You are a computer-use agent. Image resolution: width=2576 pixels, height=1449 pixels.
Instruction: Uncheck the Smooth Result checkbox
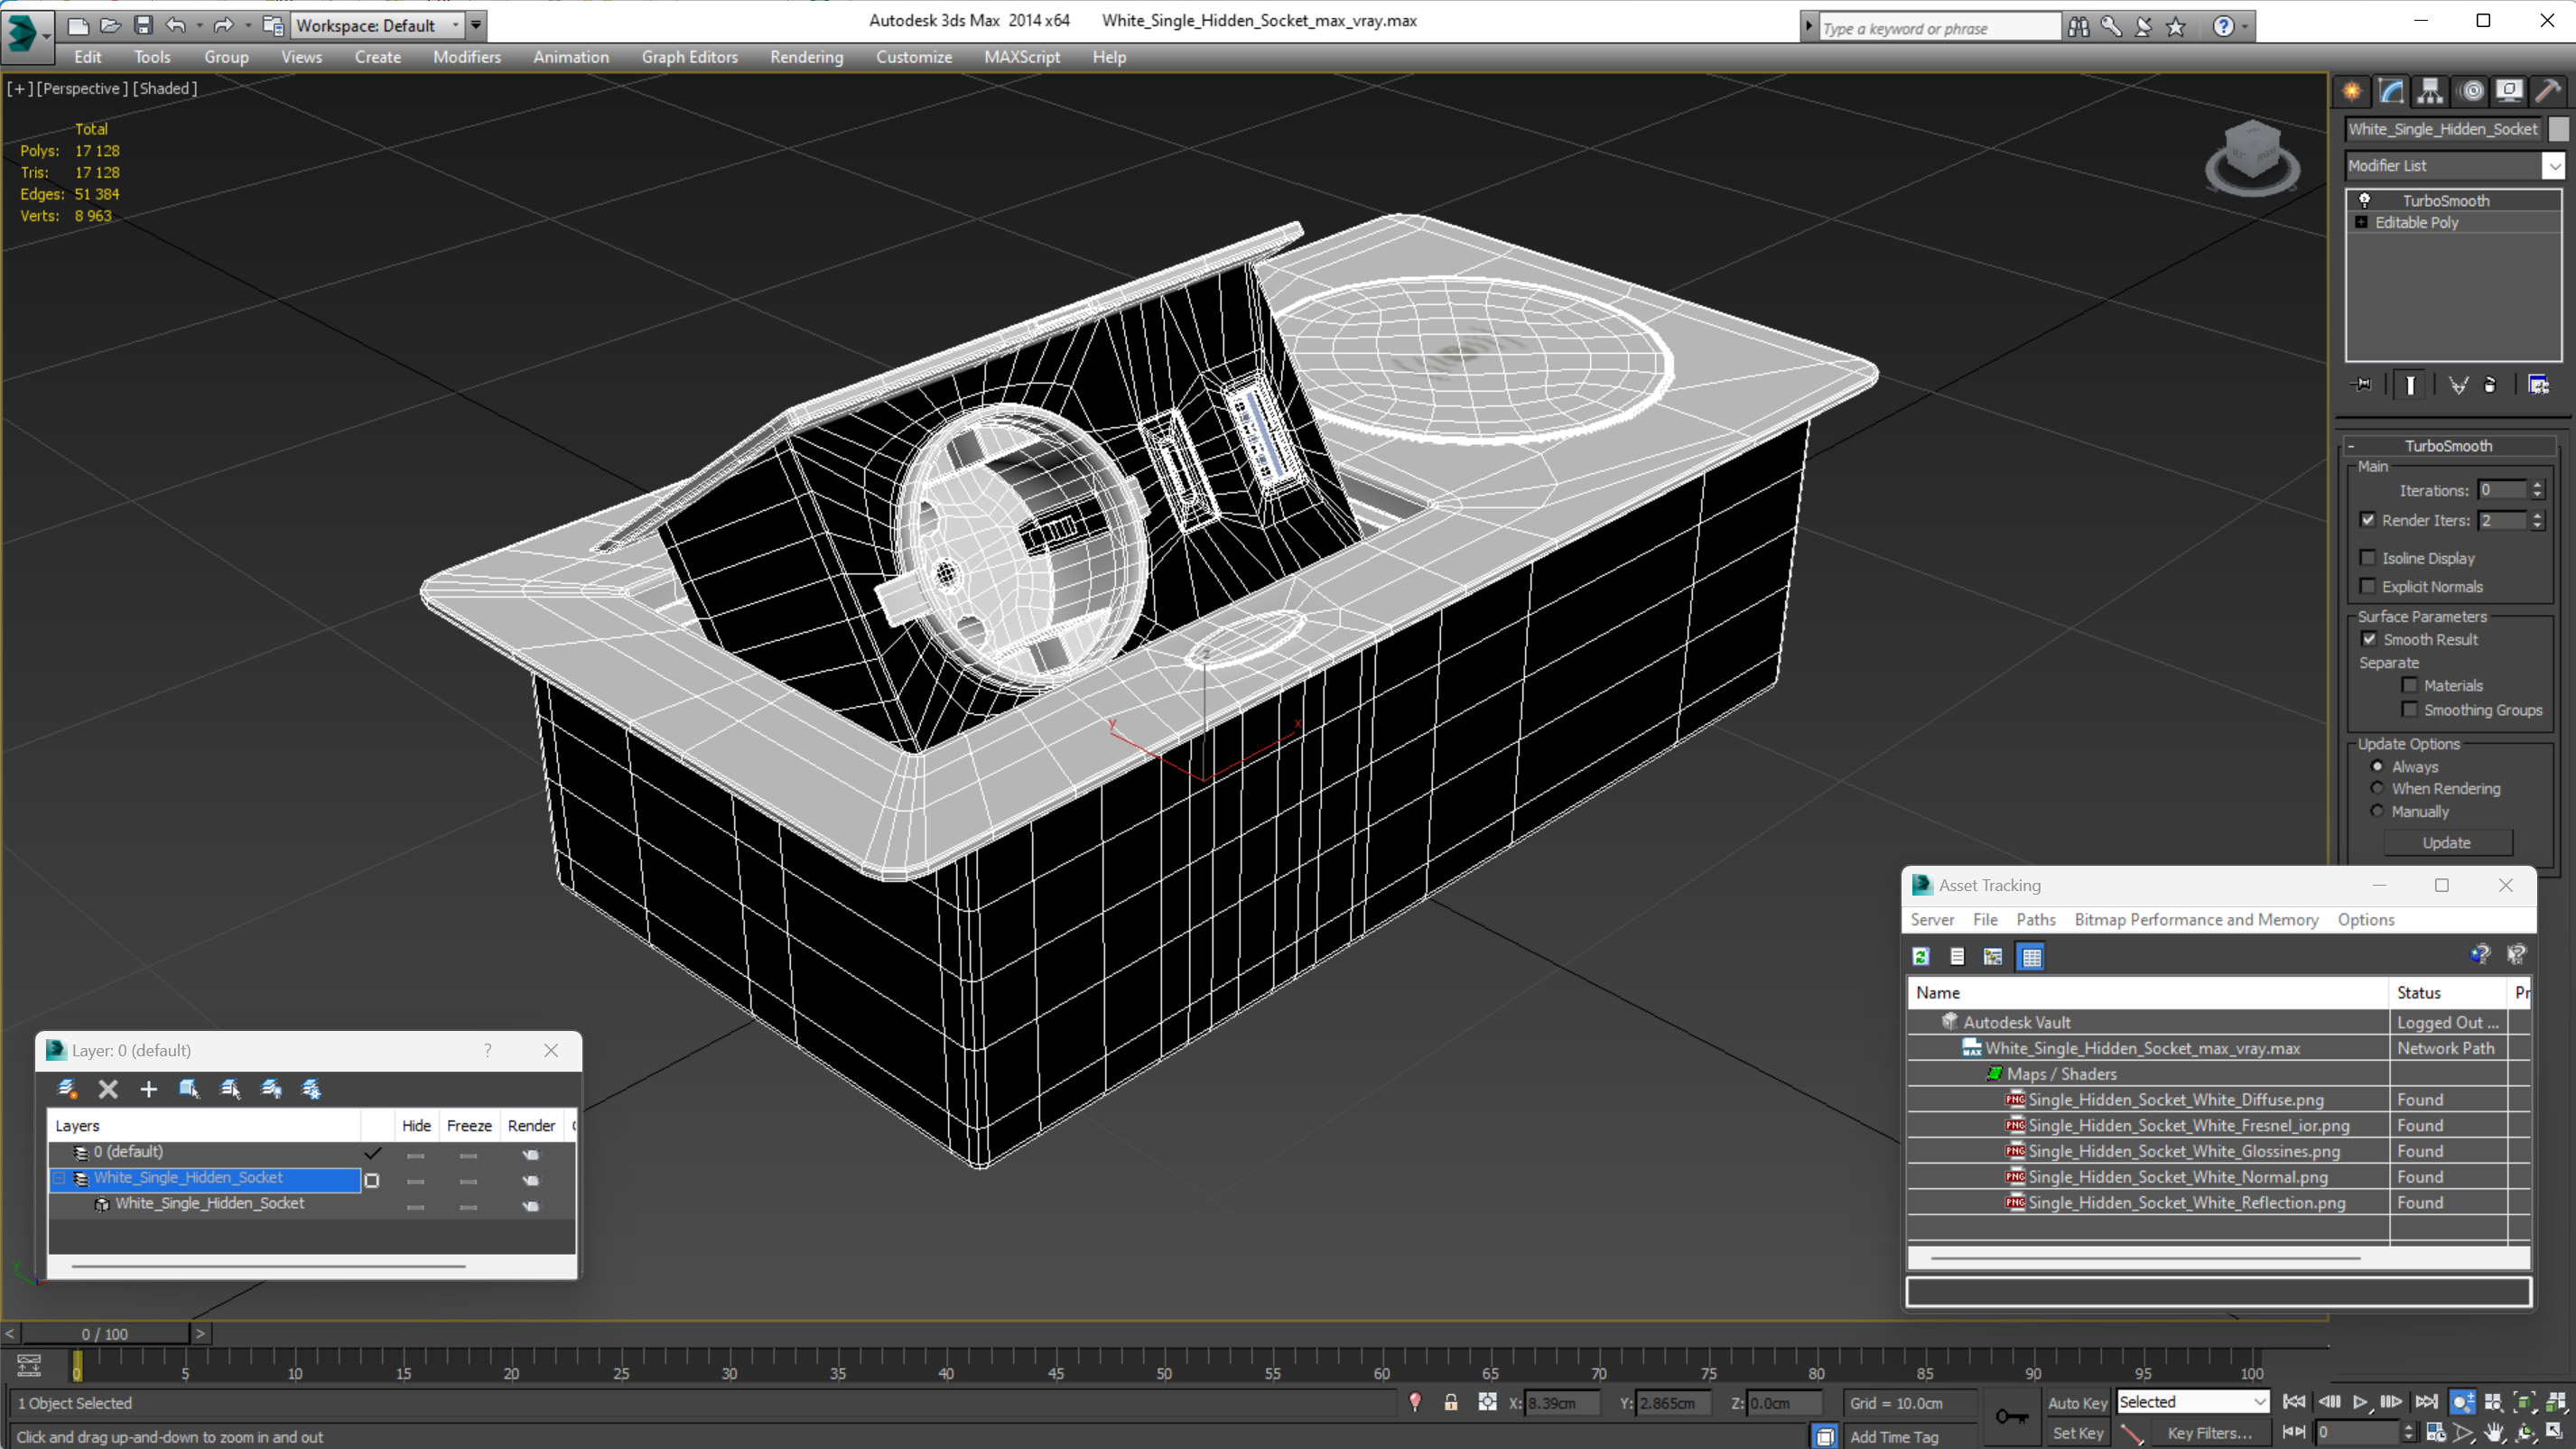(2369, 639)
